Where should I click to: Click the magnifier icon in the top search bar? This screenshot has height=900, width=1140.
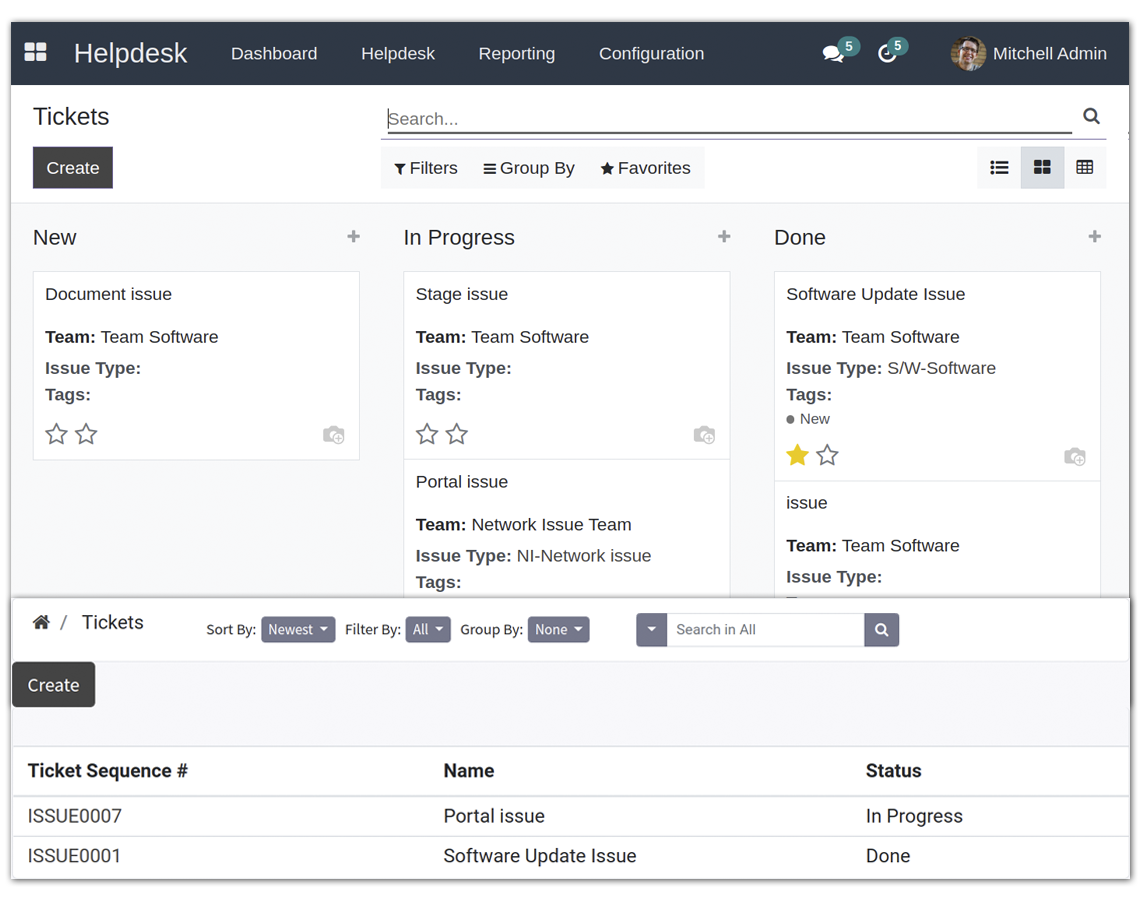pos(1091,117)
